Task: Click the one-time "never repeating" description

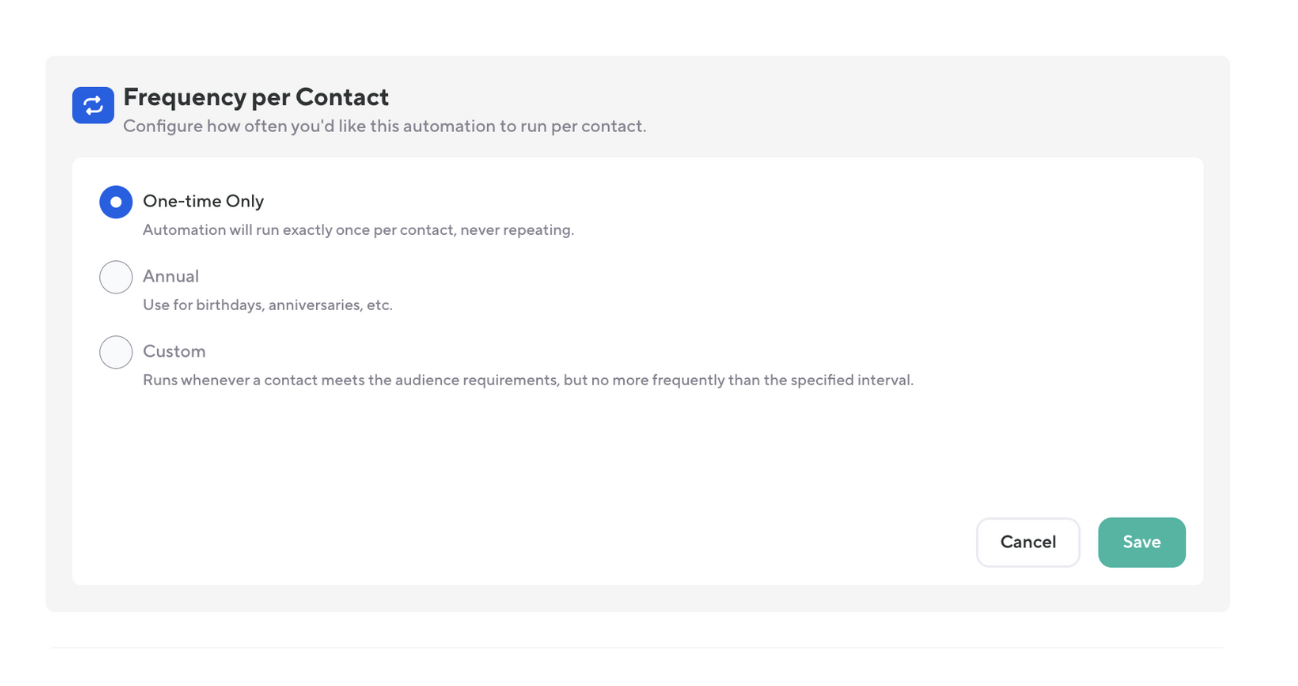Action: pos(358,230)
